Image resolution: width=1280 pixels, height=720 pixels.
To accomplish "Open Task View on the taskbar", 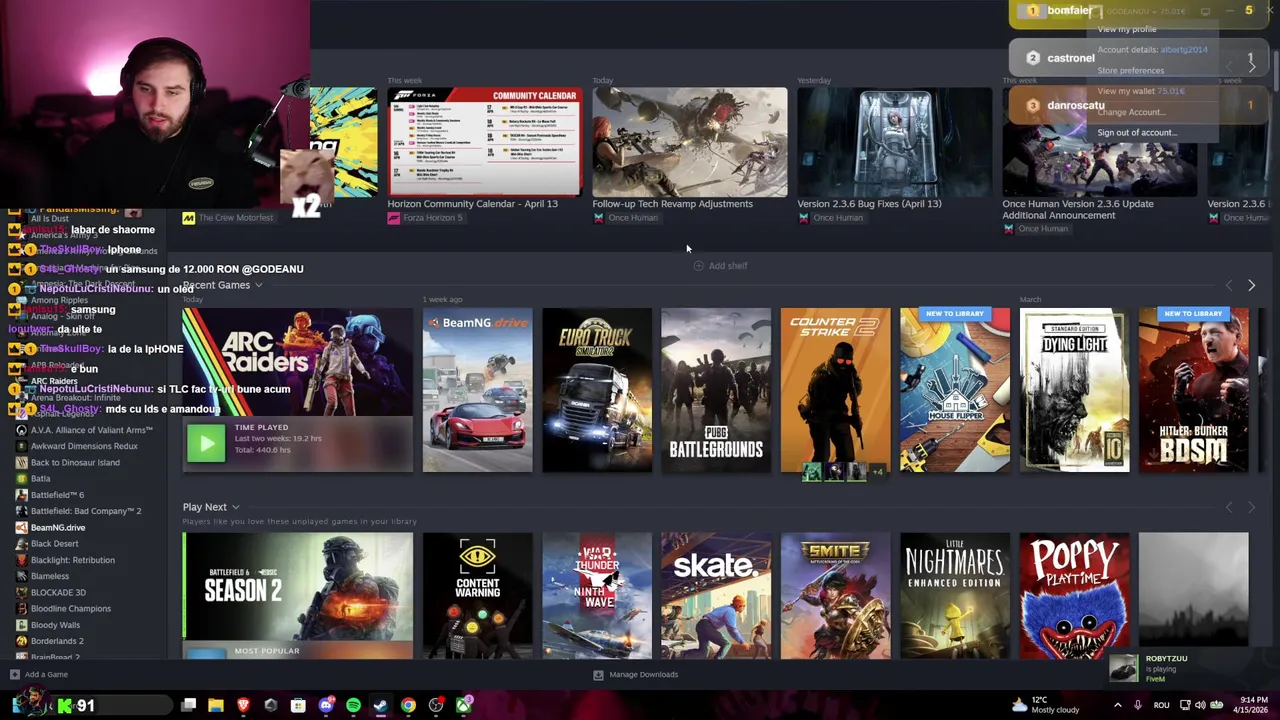I will coord(188,706).
